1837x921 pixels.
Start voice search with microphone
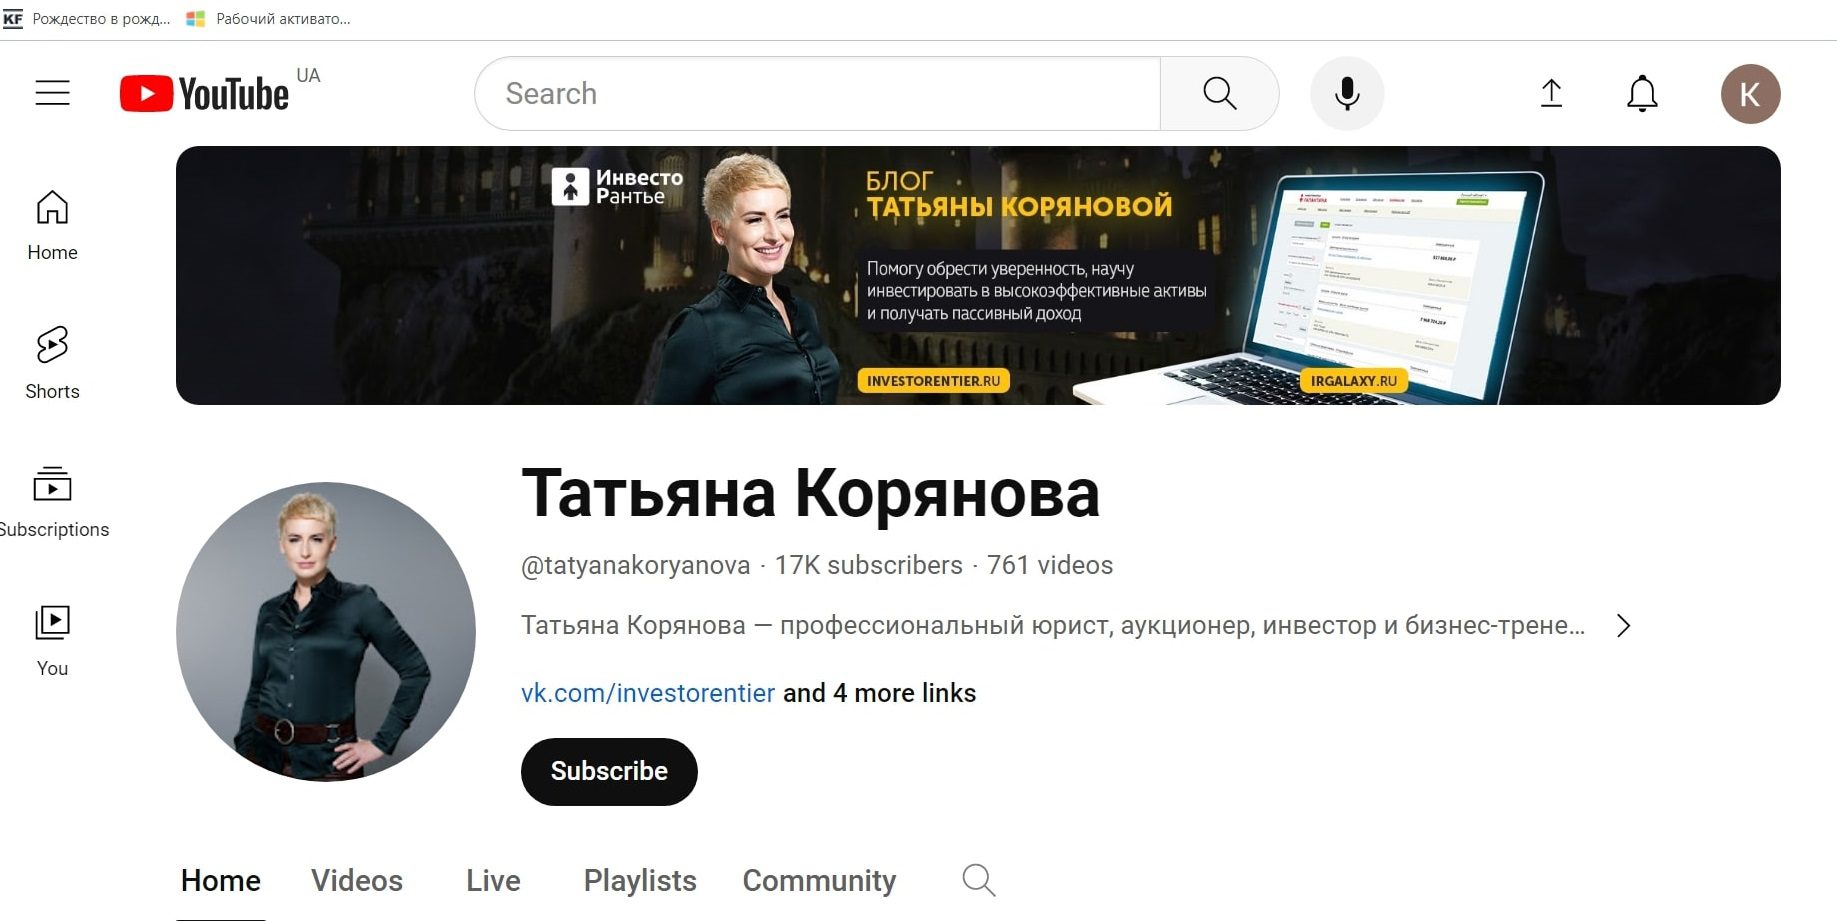[x=1347, y=93]
